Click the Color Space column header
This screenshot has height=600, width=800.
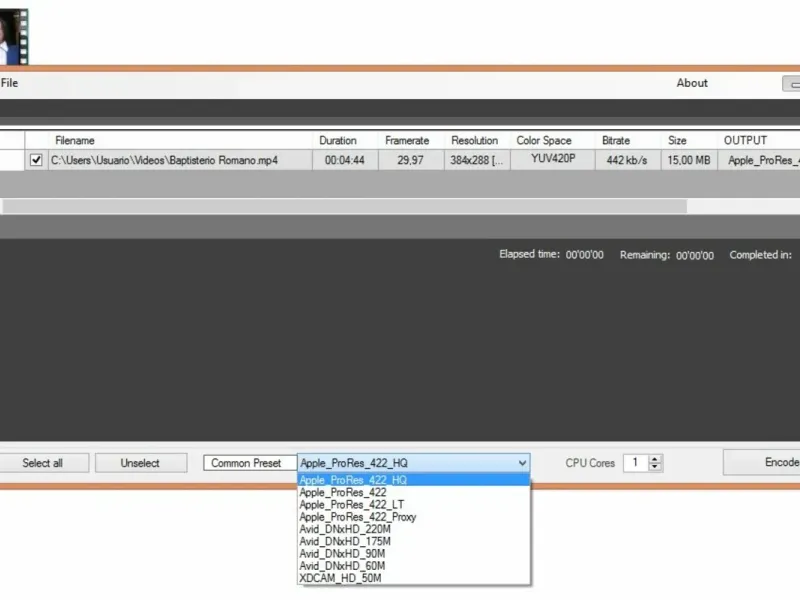(553, 140)
